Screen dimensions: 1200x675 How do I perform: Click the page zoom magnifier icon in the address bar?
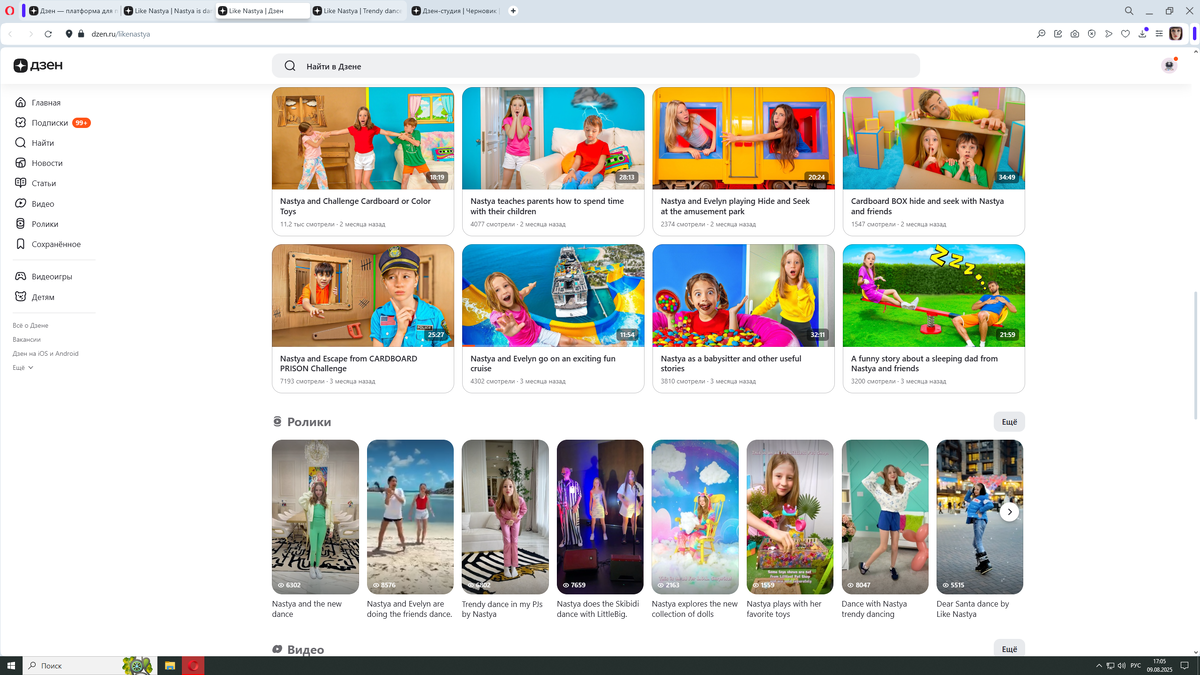pos(1041,34)
